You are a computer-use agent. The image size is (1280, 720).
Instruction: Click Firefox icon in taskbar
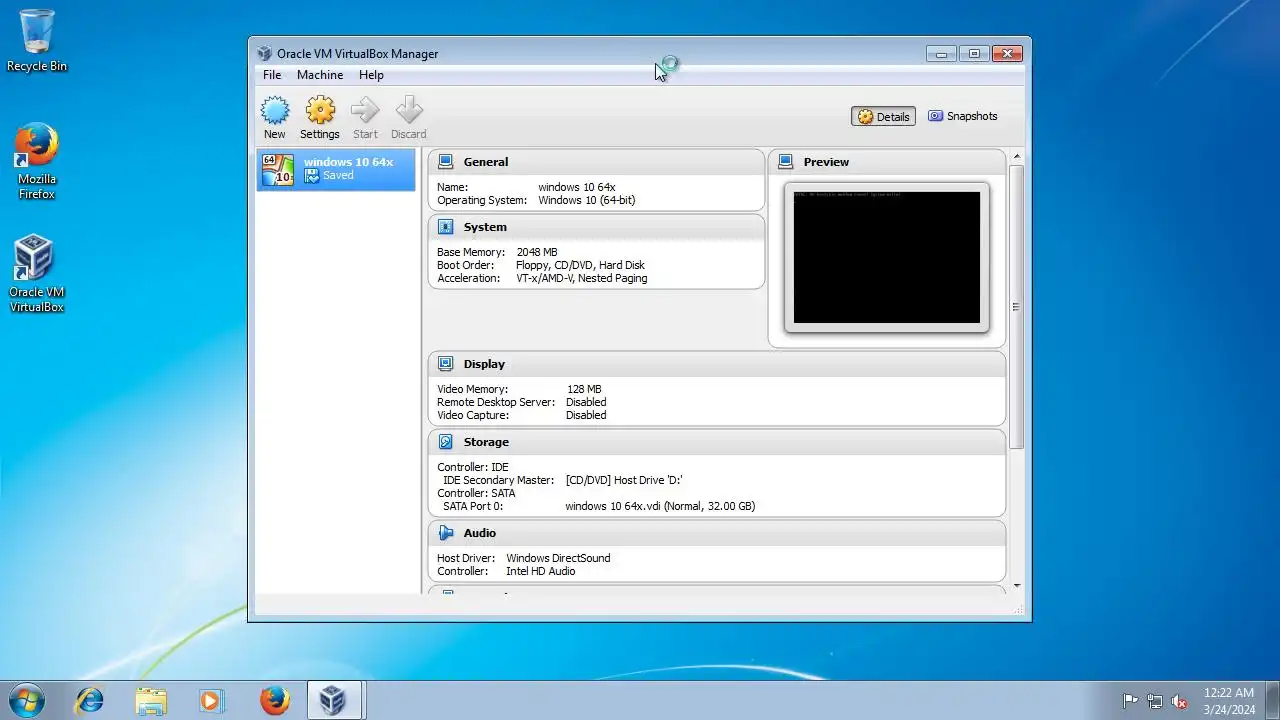click(274, 700)
